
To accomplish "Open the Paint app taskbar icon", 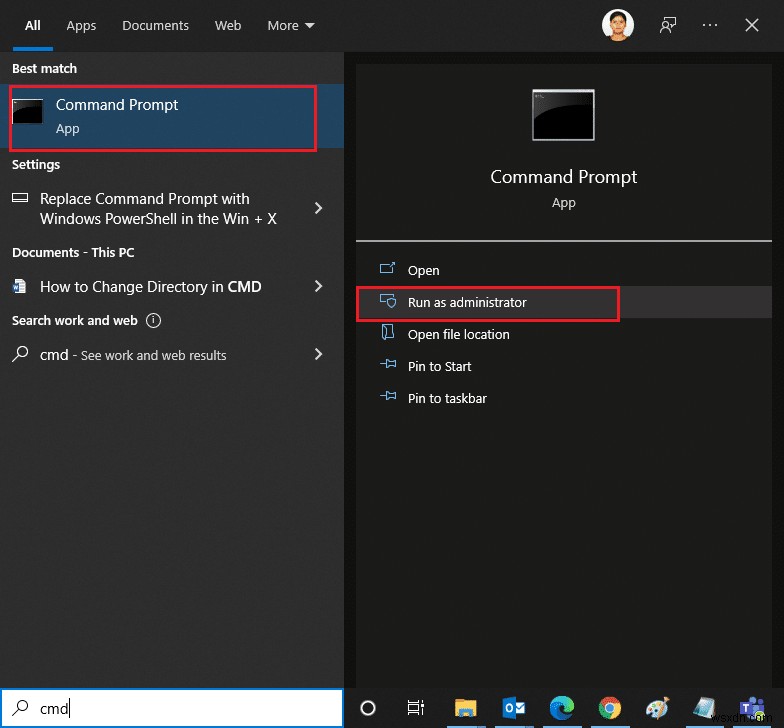I will (657, 708).
